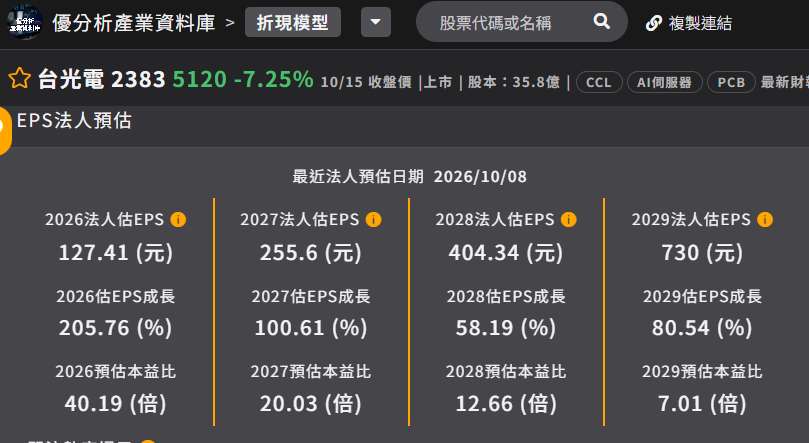
Task: Click the magnifier search icon
Action: (x=602, y=21)
